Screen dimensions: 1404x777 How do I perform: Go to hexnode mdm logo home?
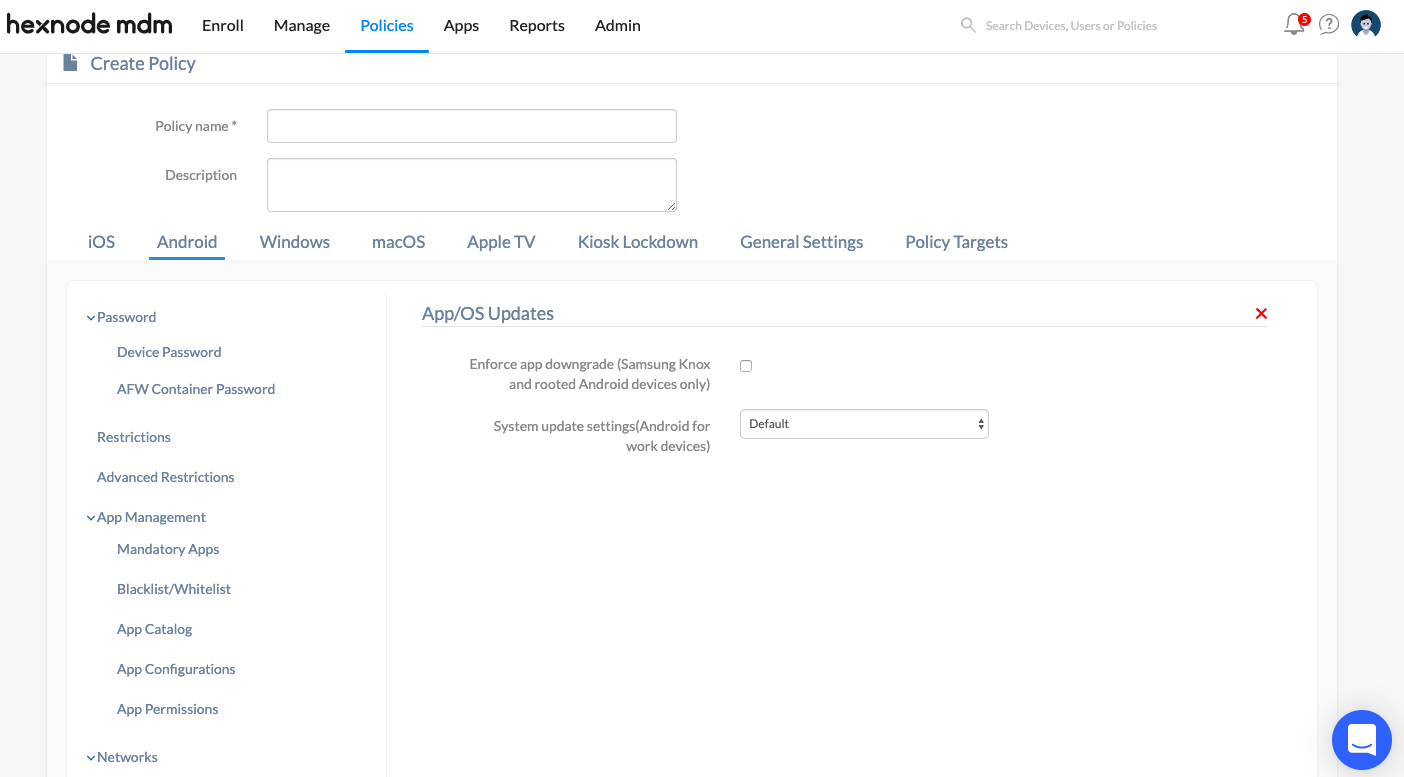click(x=89, y=24)
